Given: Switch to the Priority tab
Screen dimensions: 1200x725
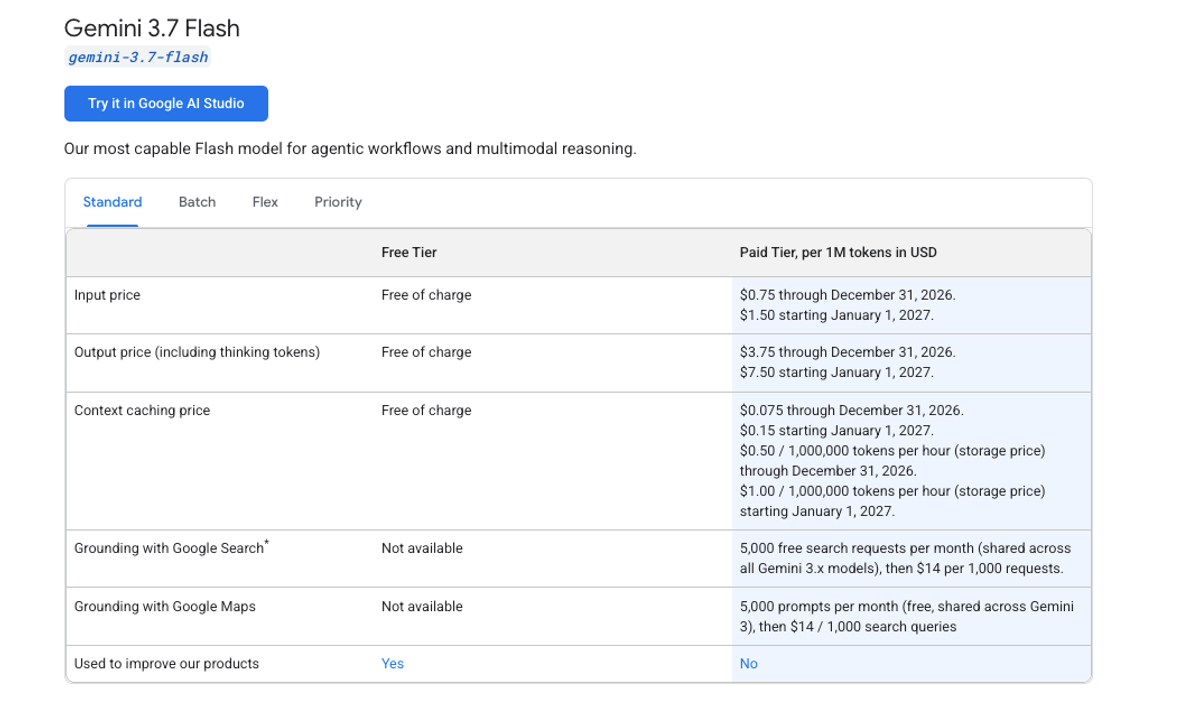Looking at the screenshot, I should (x=338, y=202).
